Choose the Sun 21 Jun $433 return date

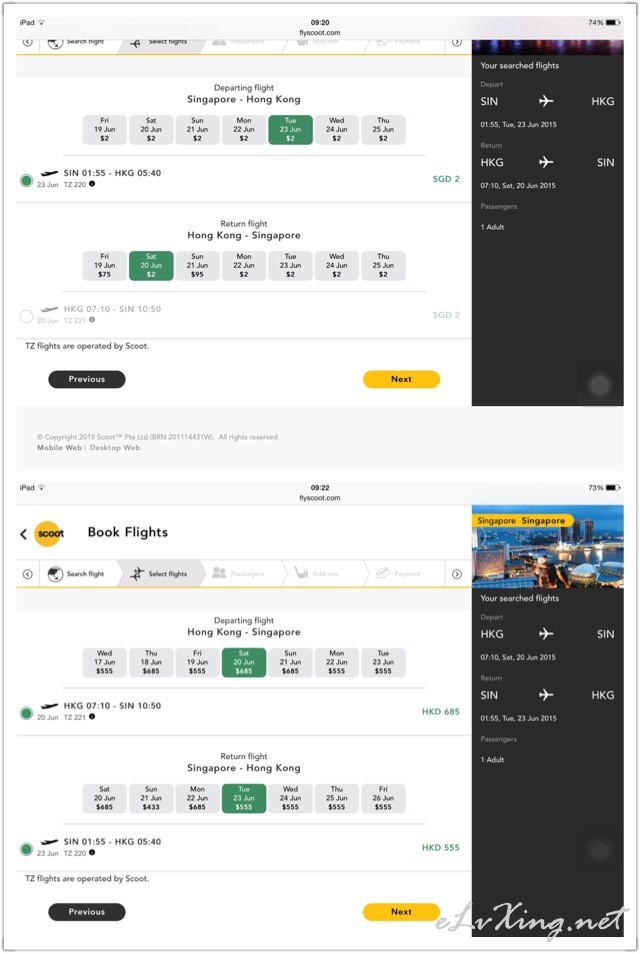tap(151, 798)
